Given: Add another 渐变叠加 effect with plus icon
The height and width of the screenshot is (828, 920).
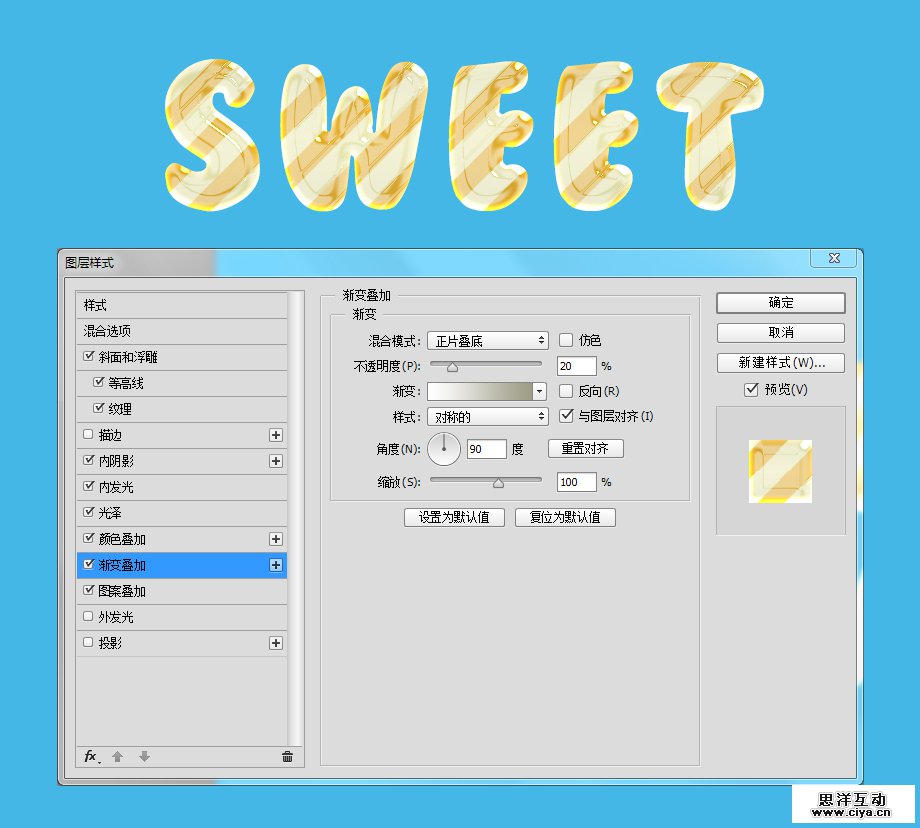Looking at the screenshot, I should tap(276, 565).
